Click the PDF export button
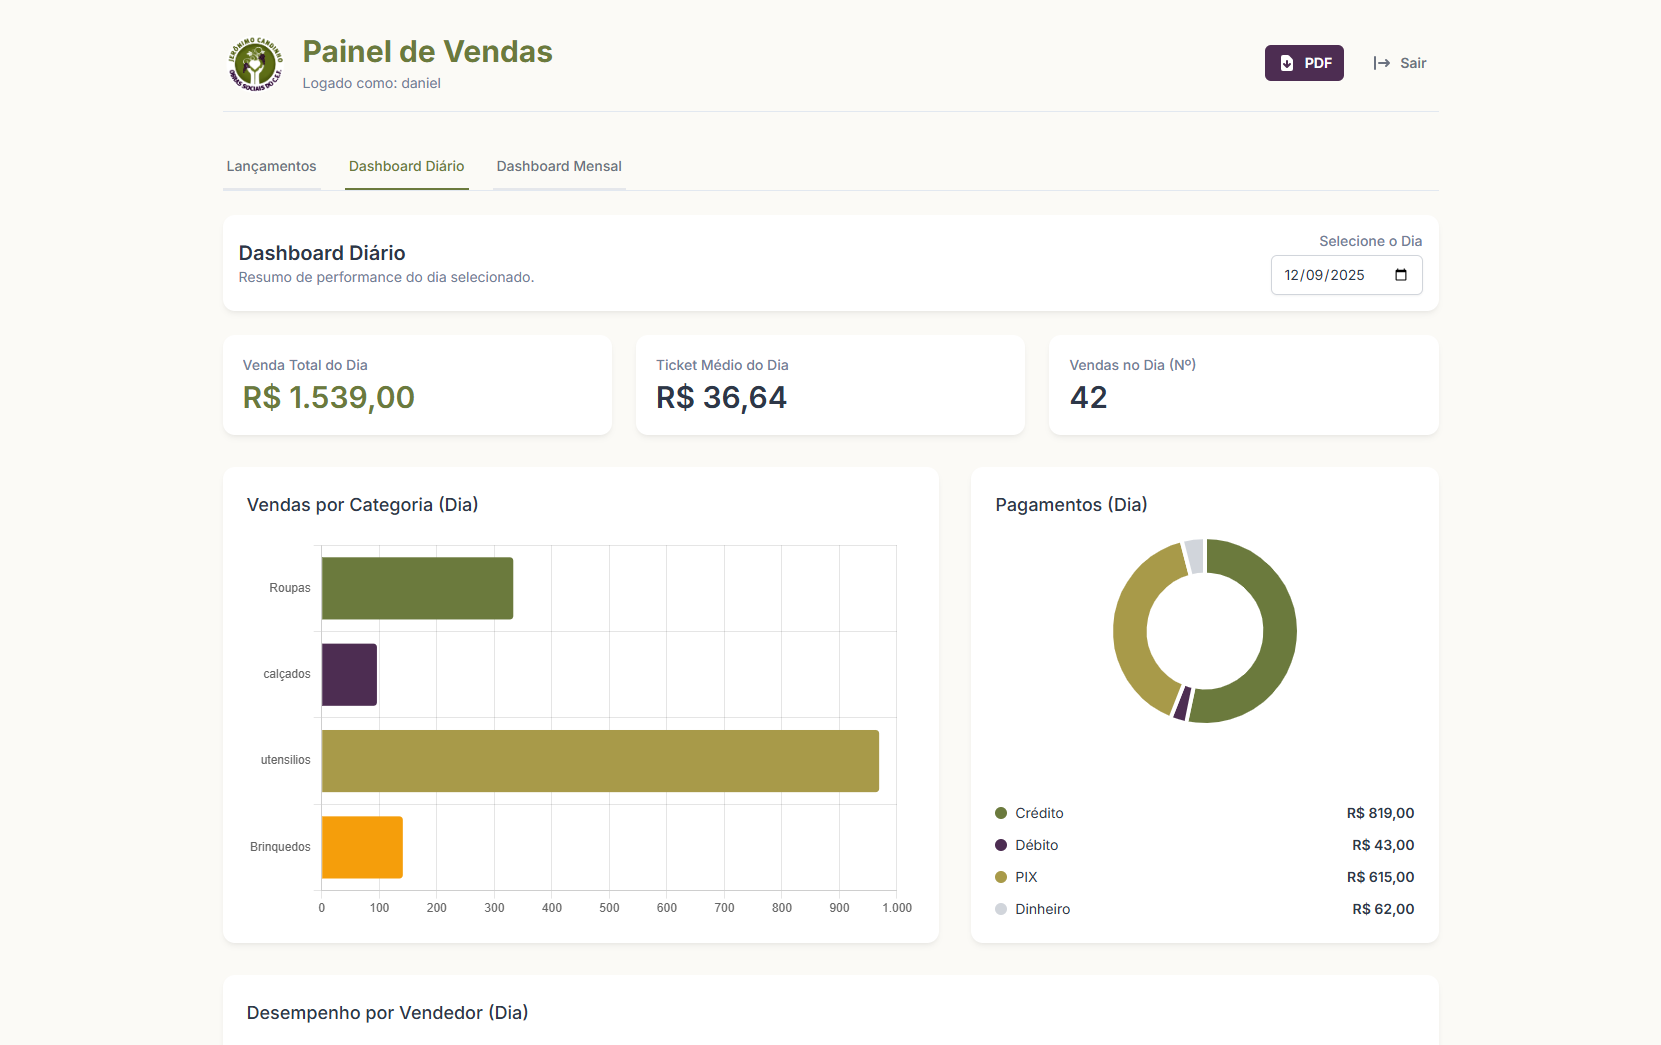 pyautogui.click(x=1304, y=62)
